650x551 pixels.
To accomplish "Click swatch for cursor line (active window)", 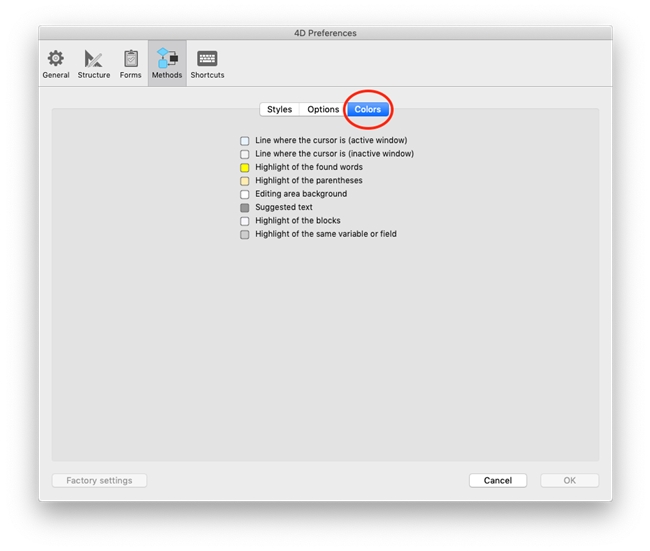I will pos(245,141).
